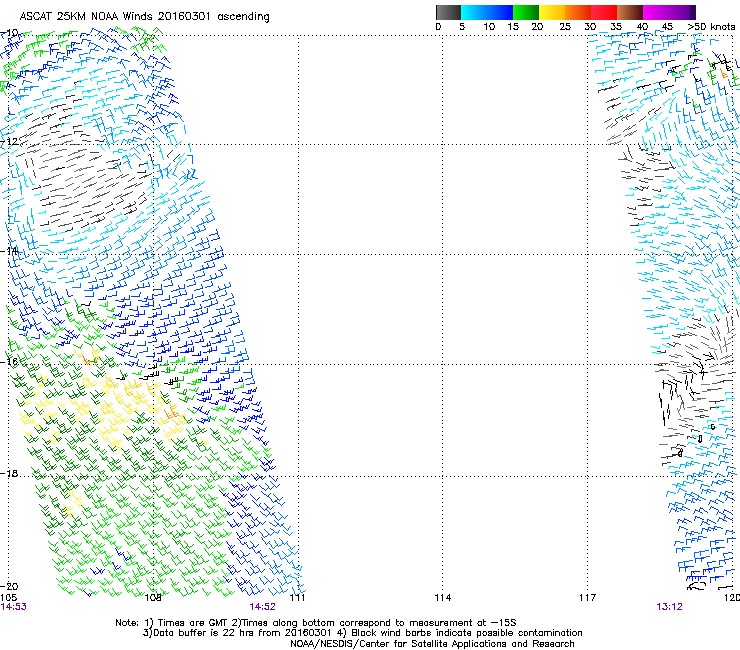
Task: Click the -18 latitude axis label
Action: [x=9, y=473]
